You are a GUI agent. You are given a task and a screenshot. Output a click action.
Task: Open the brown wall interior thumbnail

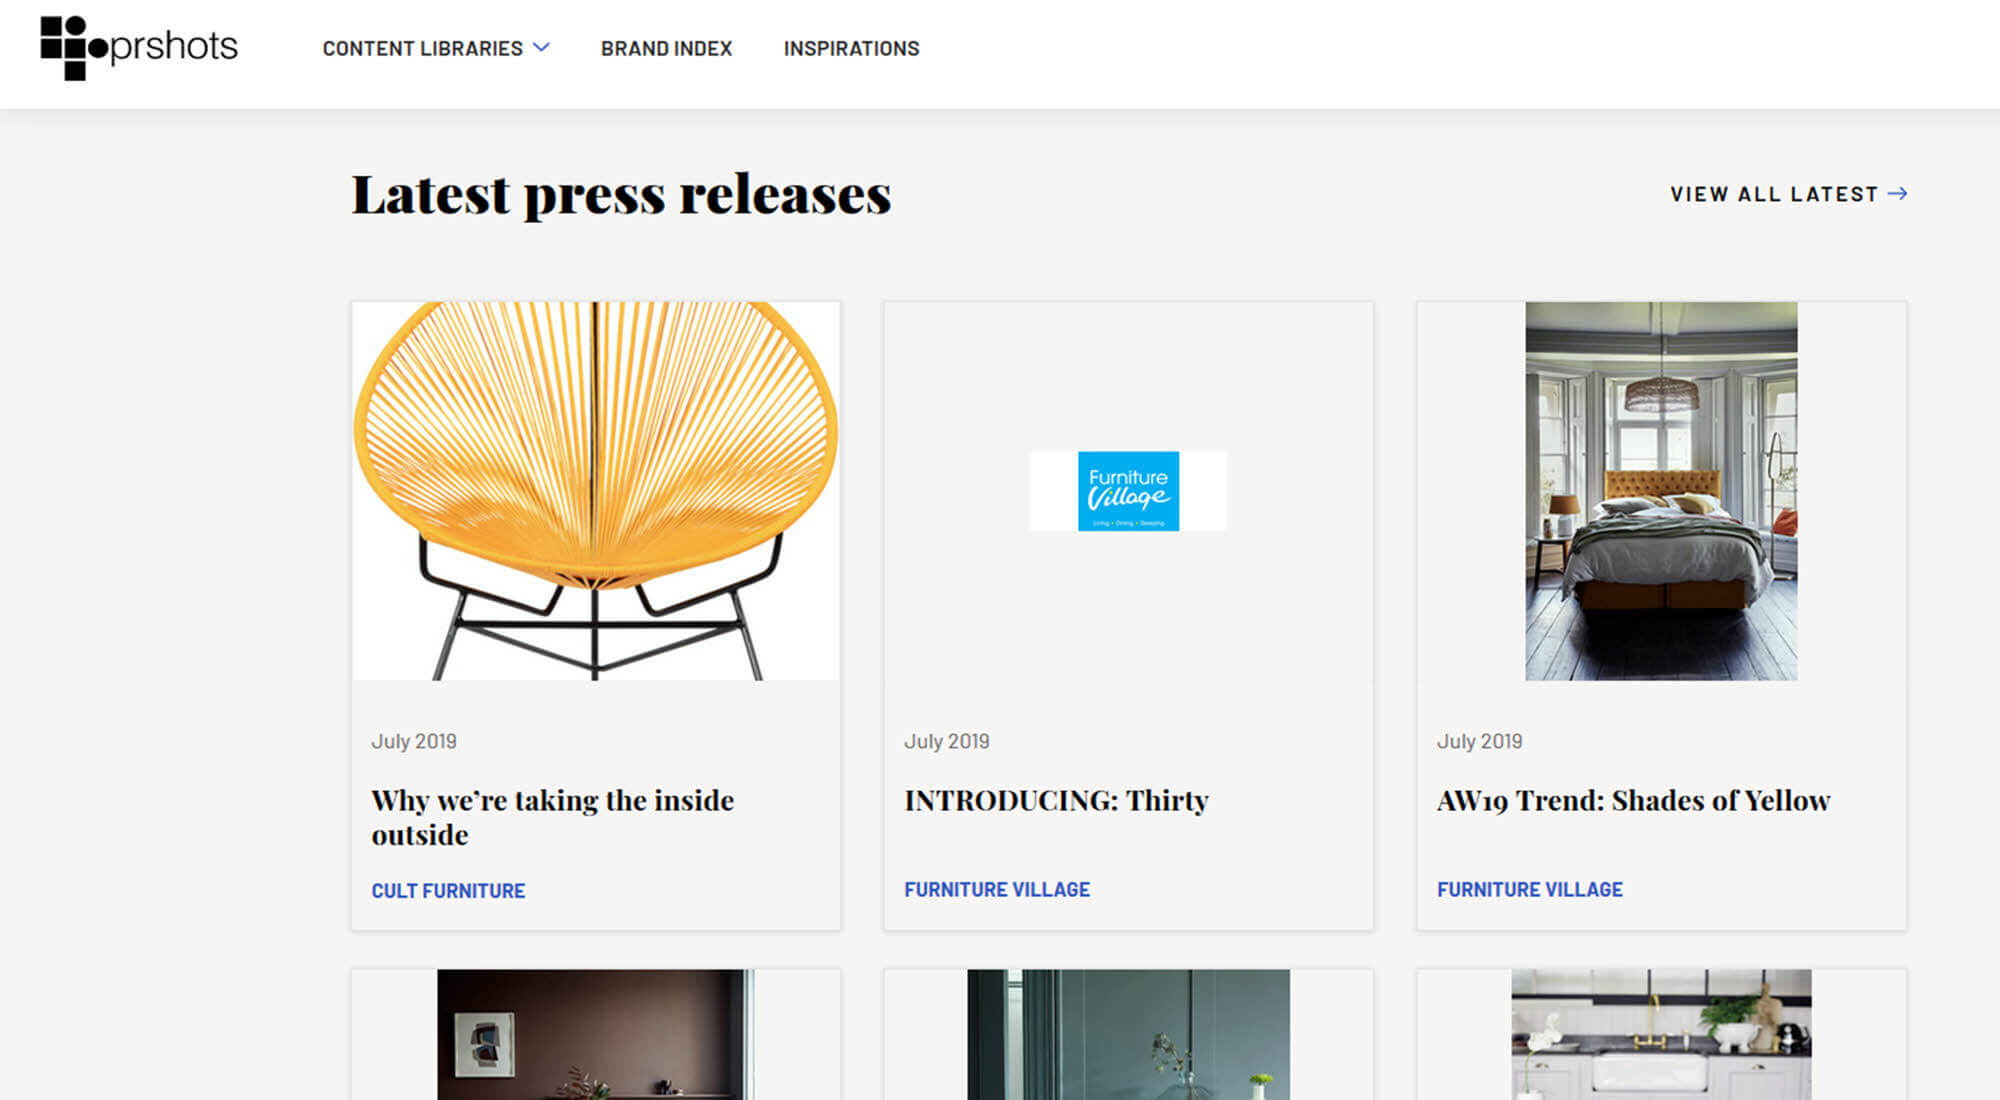pyautogui.click(x=596, y=1034)
